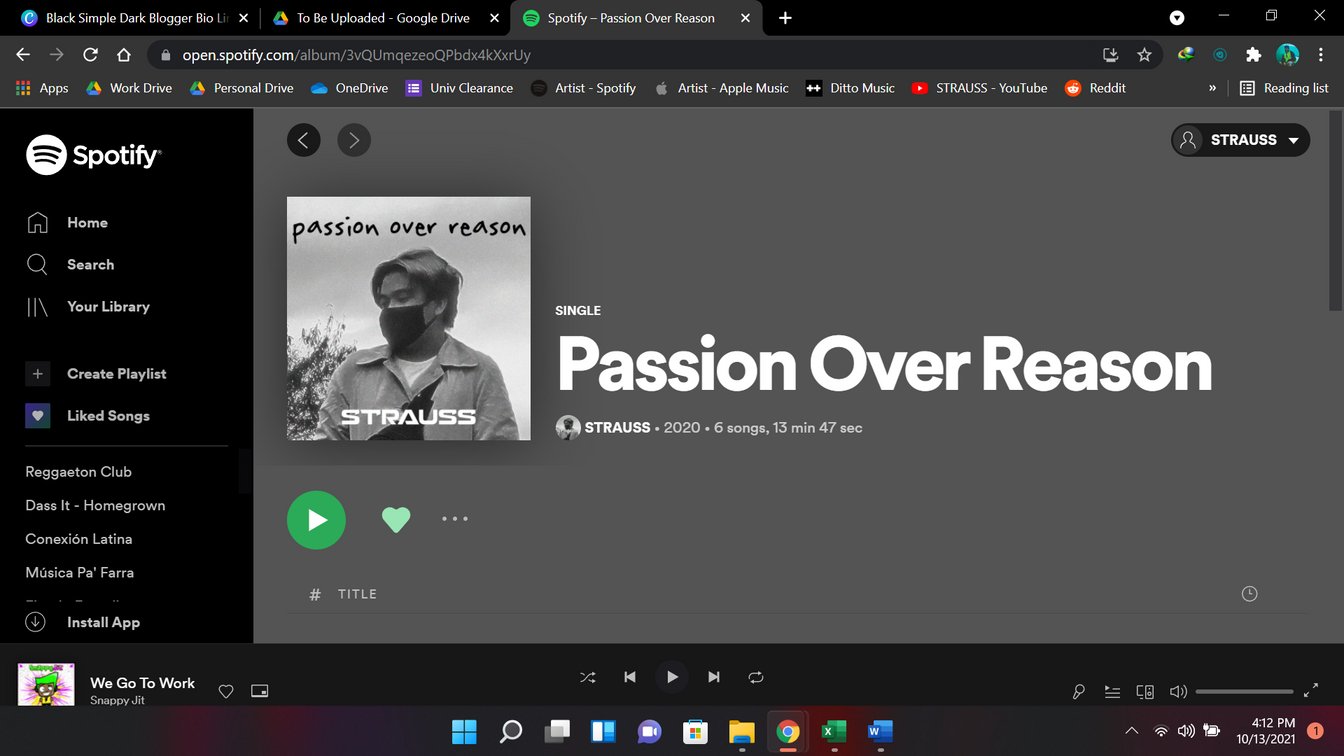The height and width of the screenshot is (756, 1344).
Task: Open the Reddit bookmark
Action: tap(1096, 88)
